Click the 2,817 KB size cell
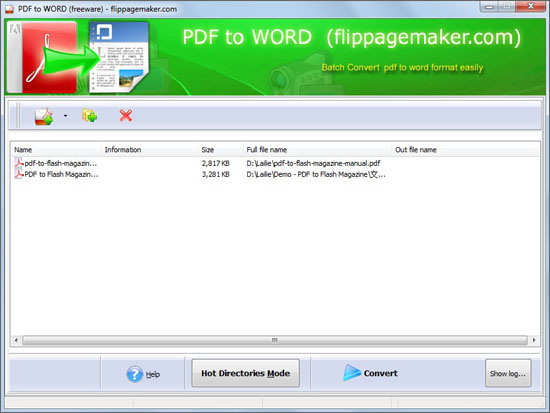 [x=215, y=163]
